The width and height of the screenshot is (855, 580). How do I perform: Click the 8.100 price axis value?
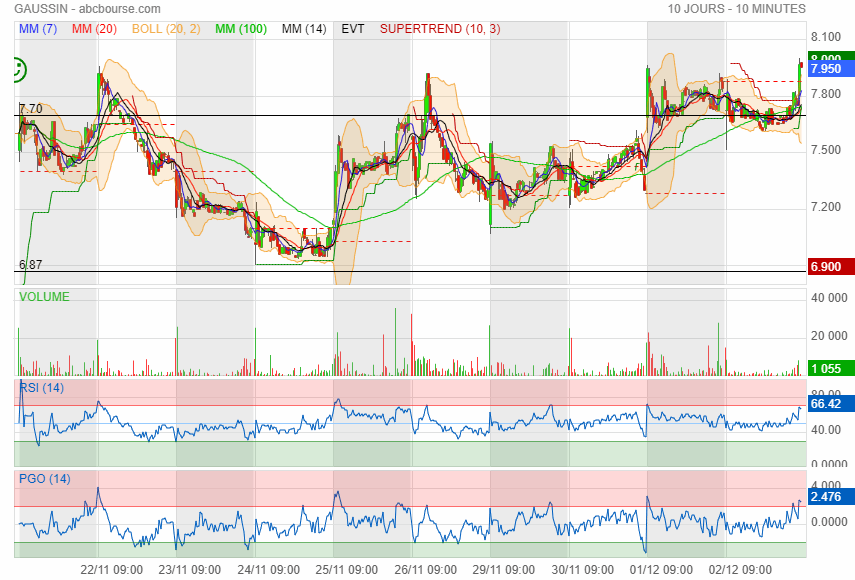pos(826,37)
